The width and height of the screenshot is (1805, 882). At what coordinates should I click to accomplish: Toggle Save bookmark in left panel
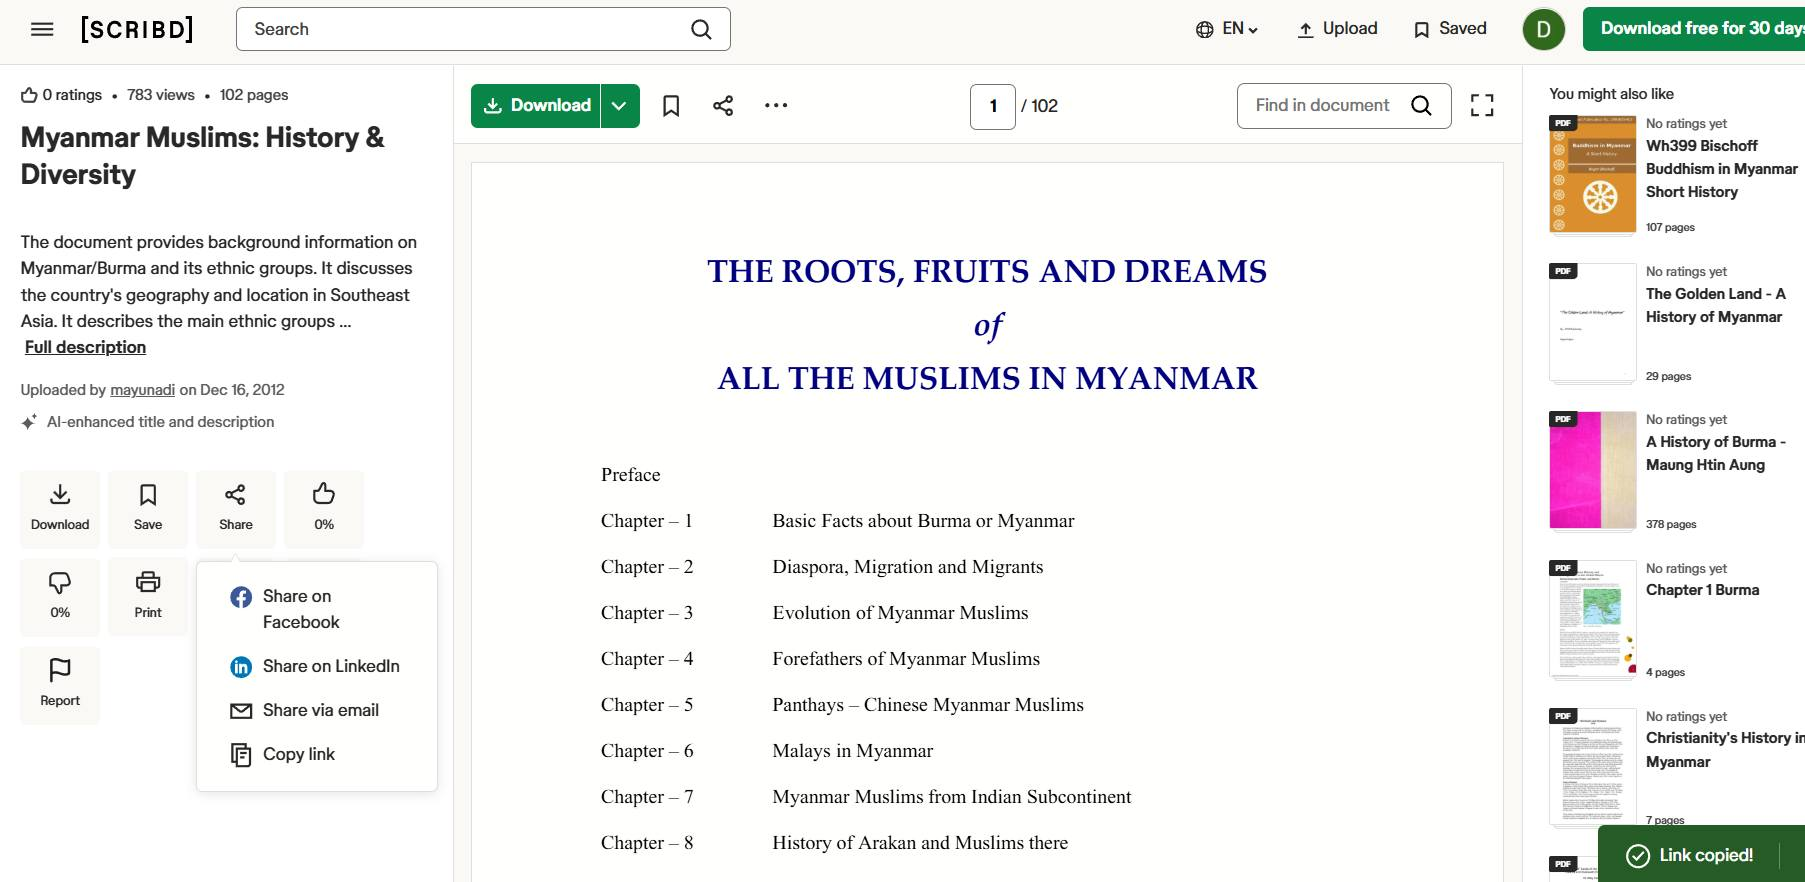coord(148,508)
